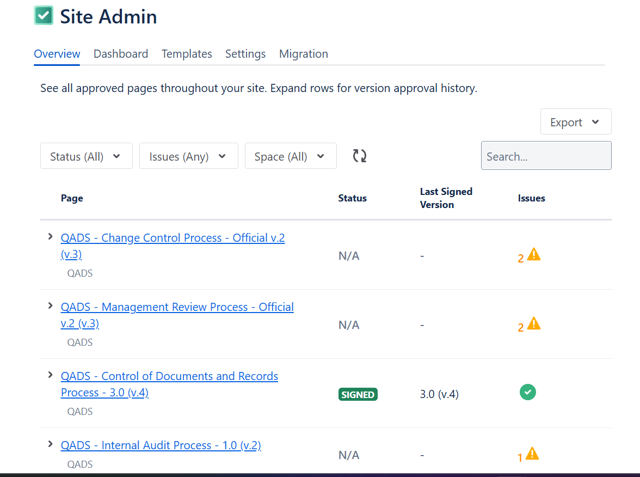640x477 pixels.
Task: Expand the Control of Documents and Records row
Action: click(50, 375)
